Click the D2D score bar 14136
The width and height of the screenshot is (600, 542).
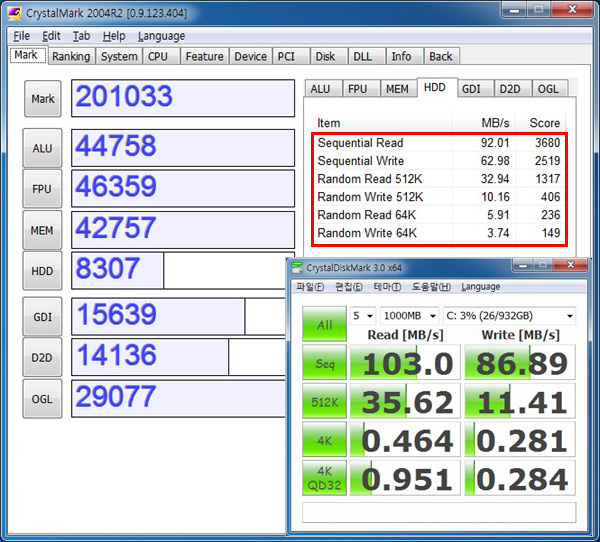(x=179, y=357)
